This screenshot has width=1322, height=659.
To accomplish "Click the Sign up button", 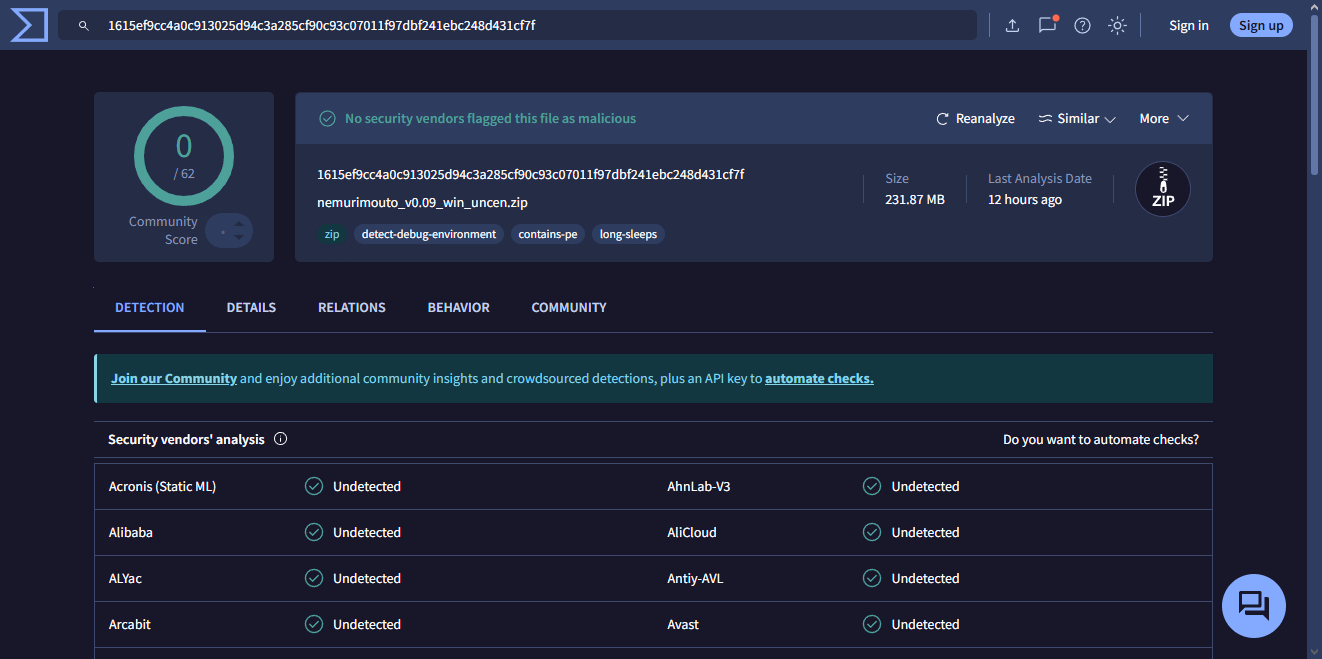I will click(x=1260, y=25).
